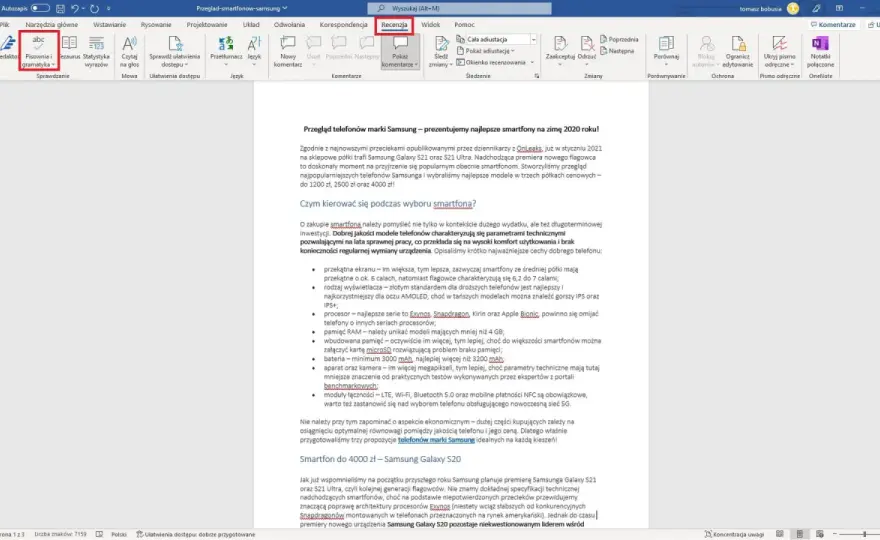
Task: Switch to the Projektowanie tab
Action: [x=207, y=25]
